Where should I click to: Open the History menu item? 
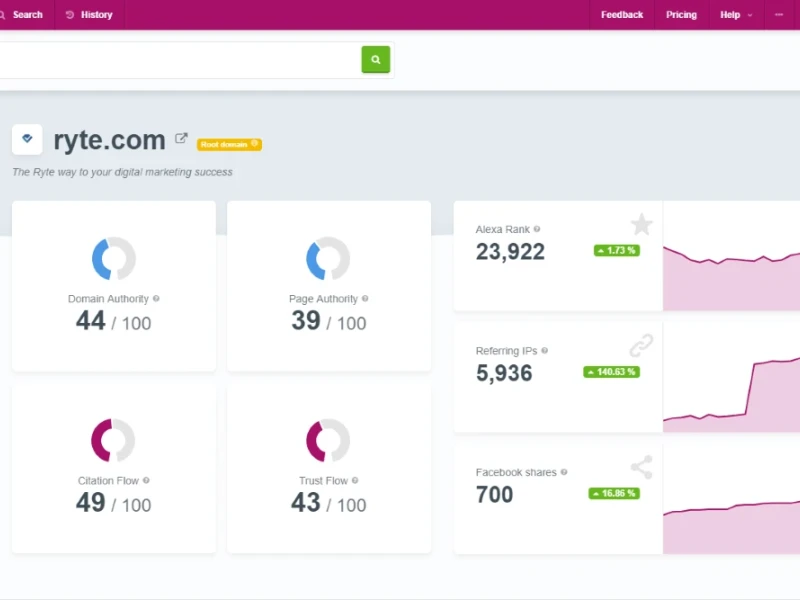[x=89, y=15]
